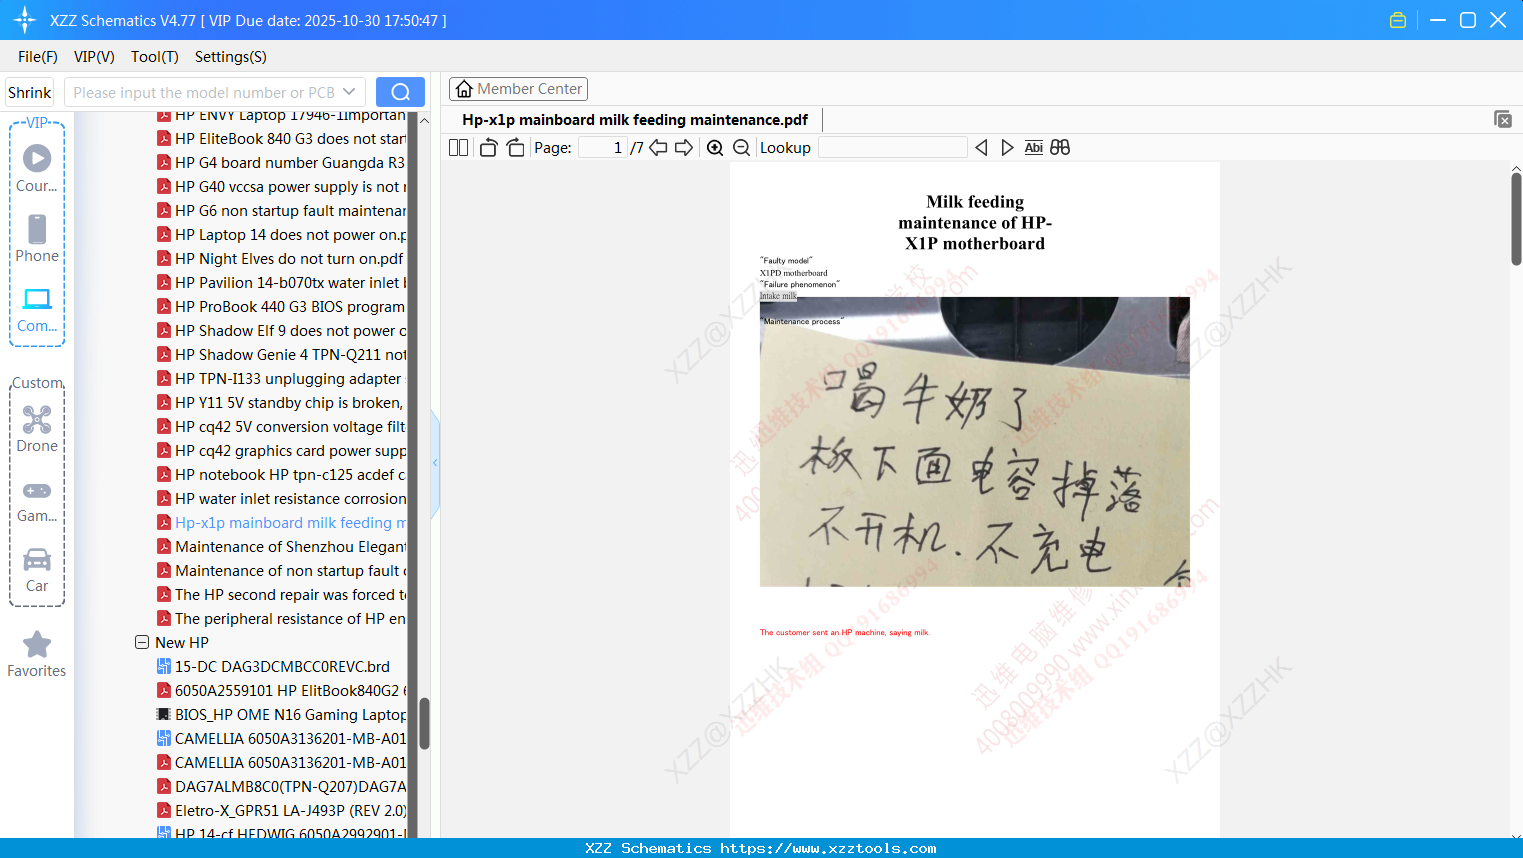Open the Drone category
This screenshot has width=1523, height=858.
click(37, 429)
